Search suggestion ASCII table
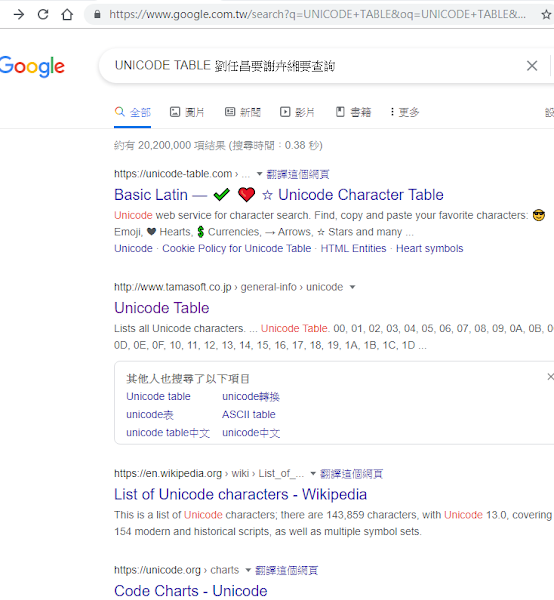554x600 pixels. pos(249,414)
